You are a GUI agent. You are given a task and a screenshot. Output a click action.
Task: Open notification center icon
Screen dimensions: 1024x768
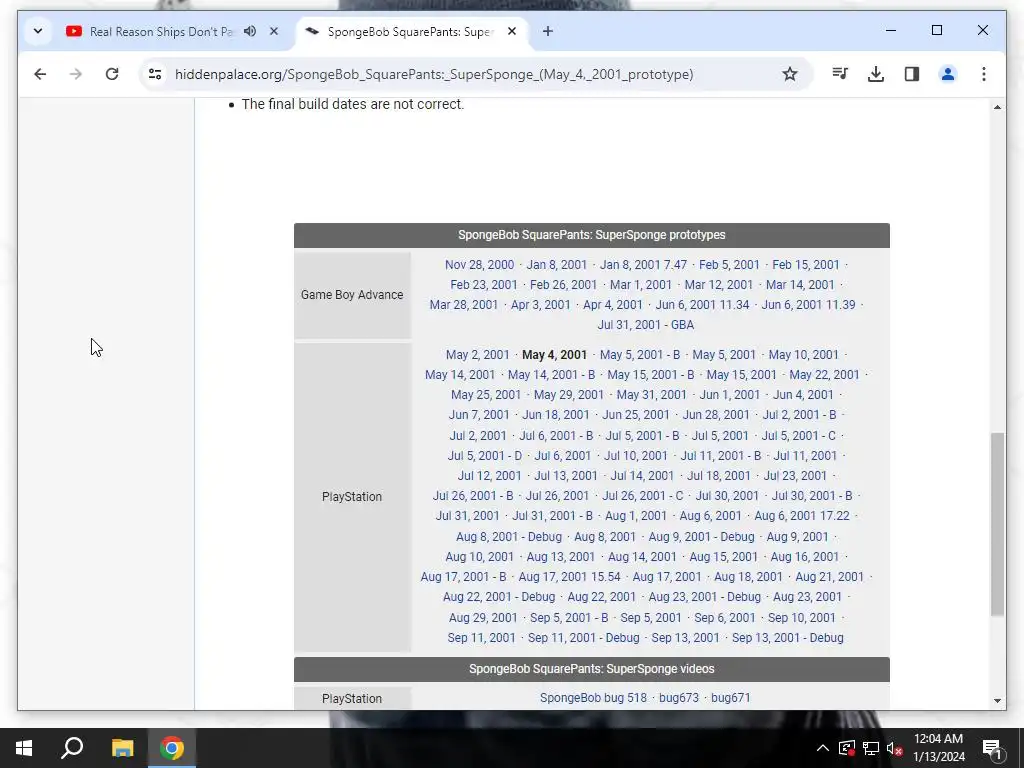coord(992,748)
